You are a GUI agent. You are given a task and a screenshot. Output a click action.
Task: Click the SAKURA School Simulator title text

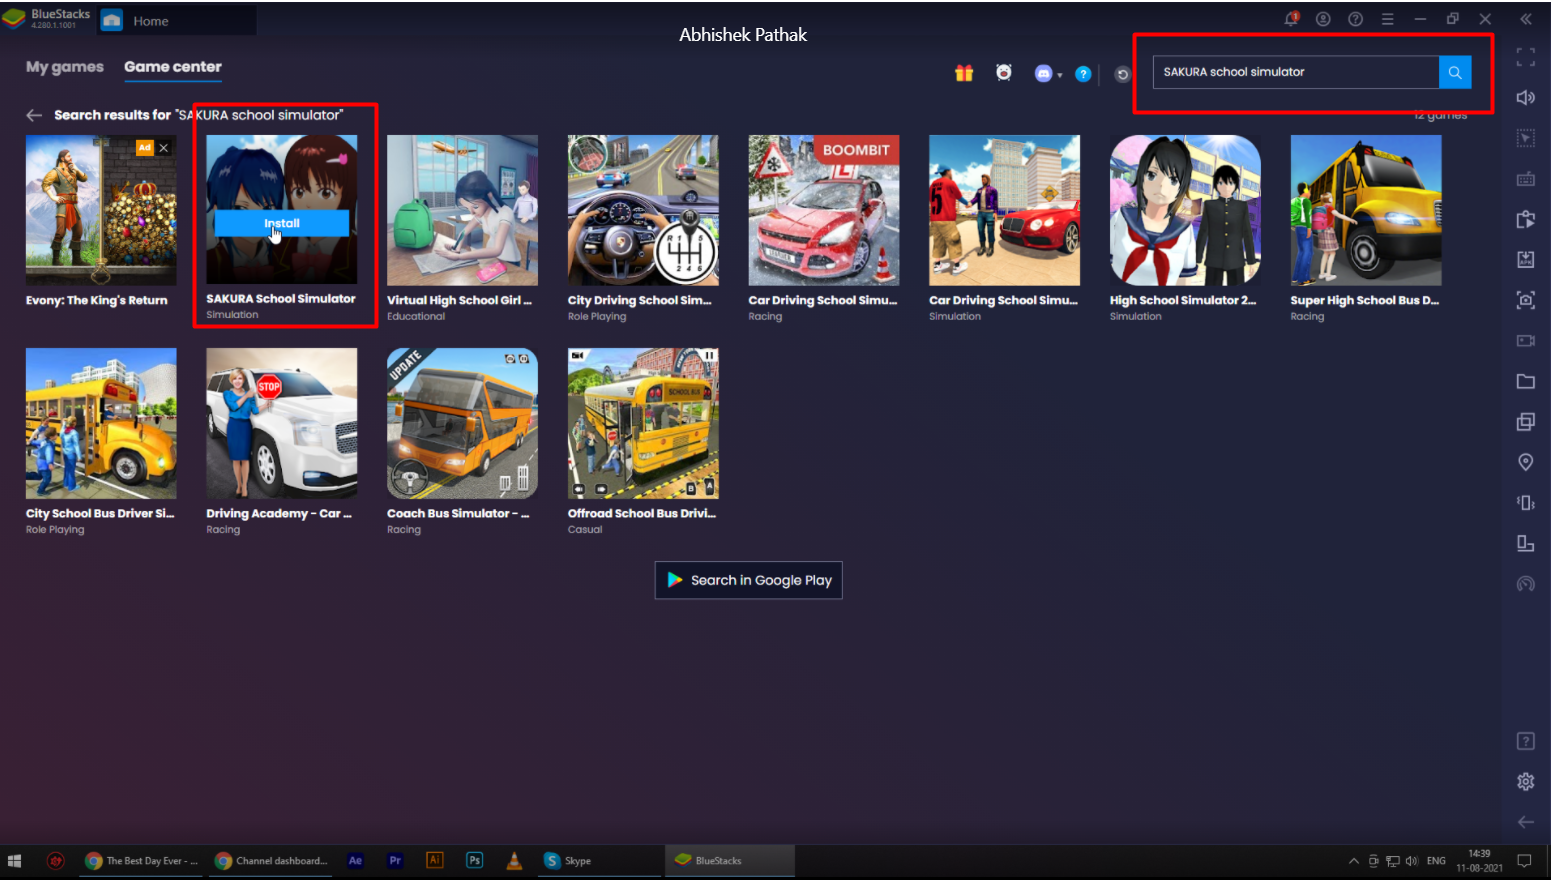coord(281,299)
